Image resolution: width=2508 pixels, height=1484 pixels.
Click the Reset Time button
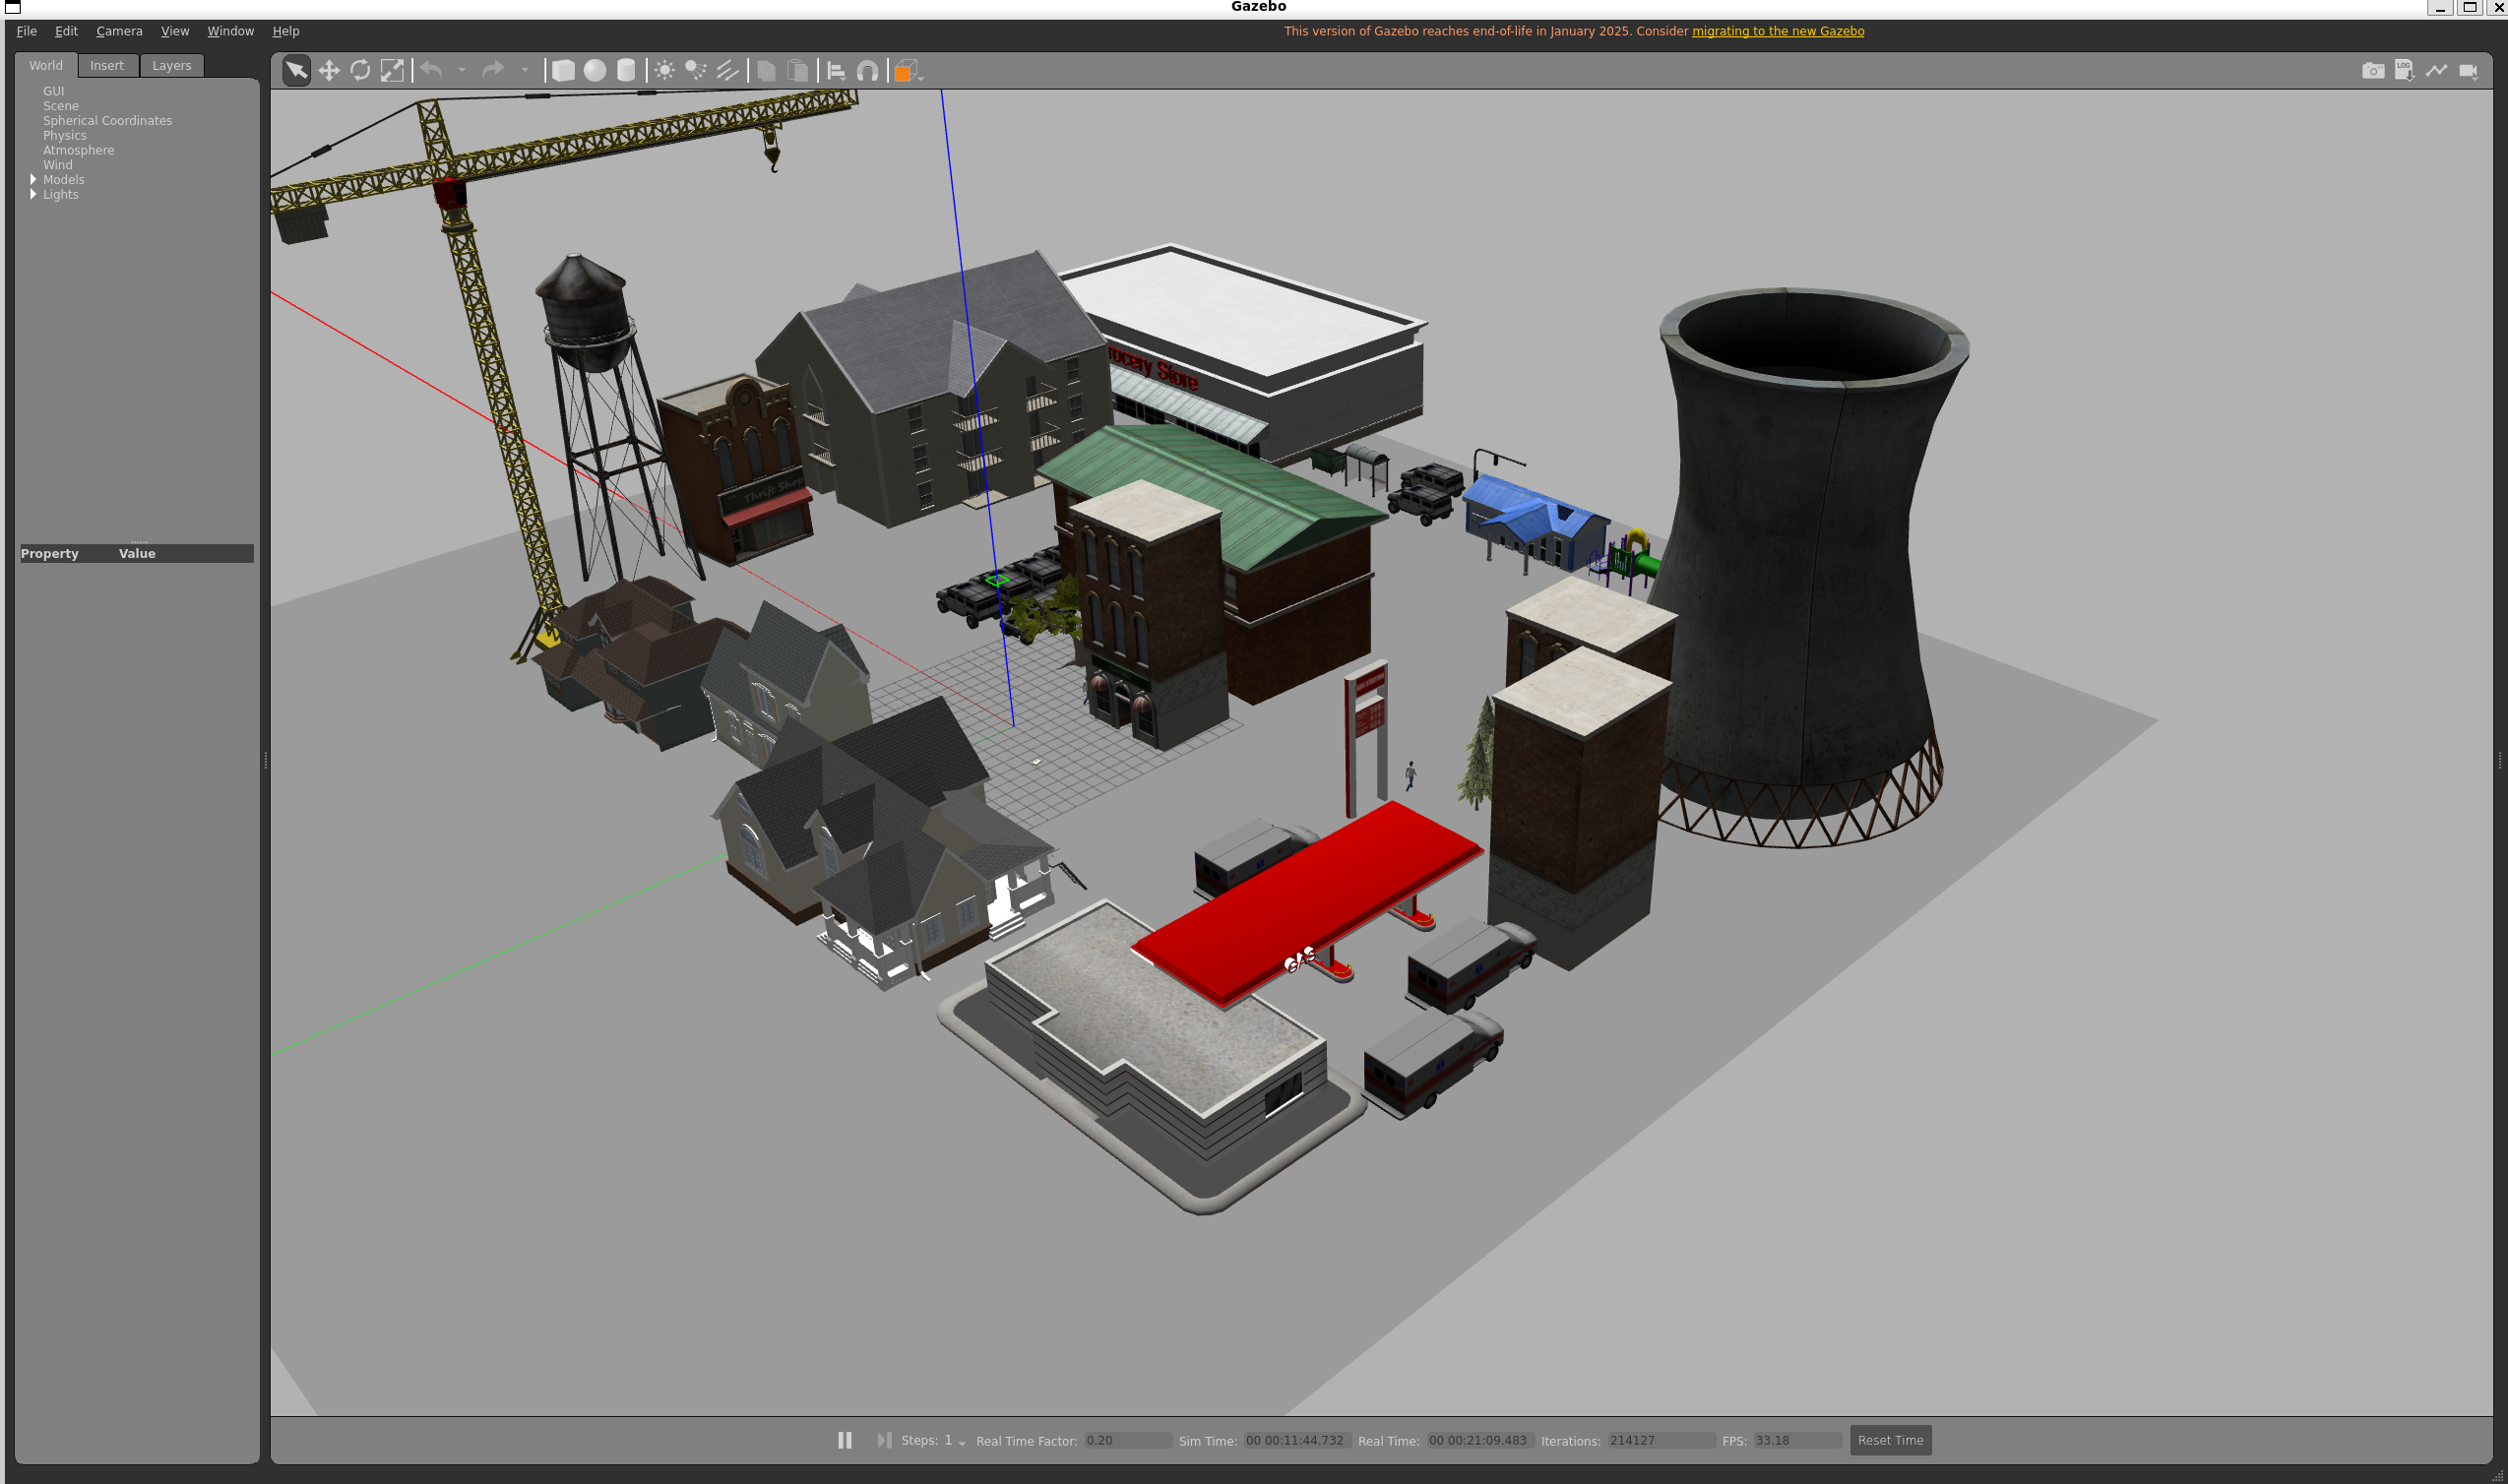coord(1890,1440)
